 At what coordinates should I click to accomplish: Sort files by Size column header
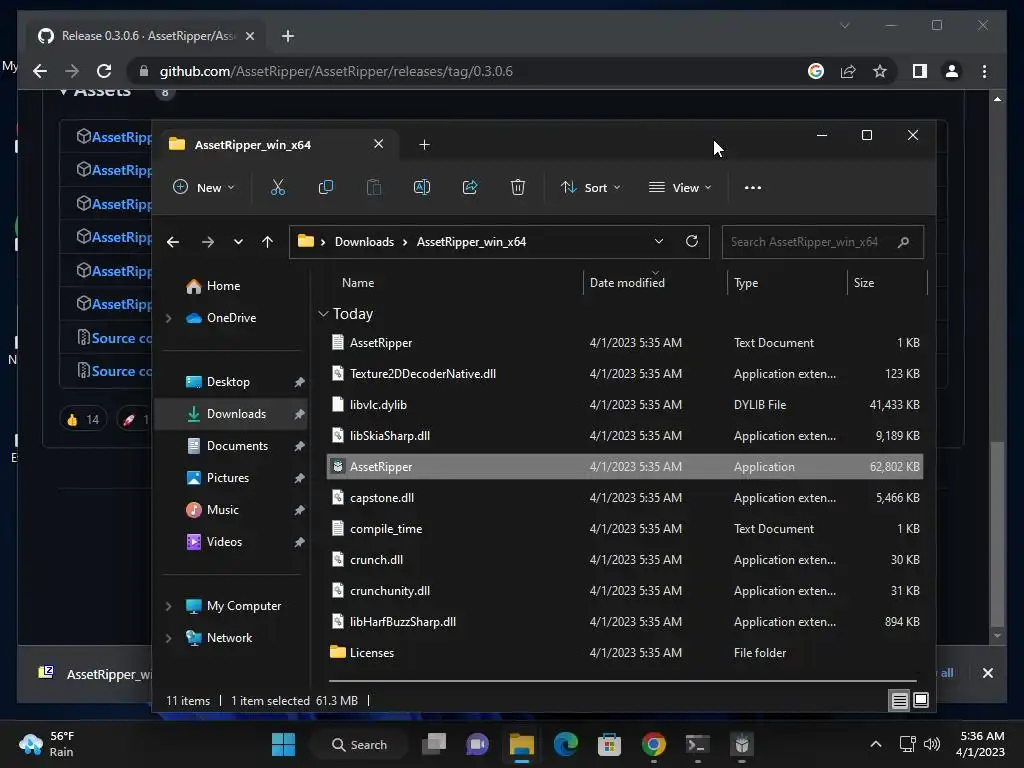coord(863,283)
